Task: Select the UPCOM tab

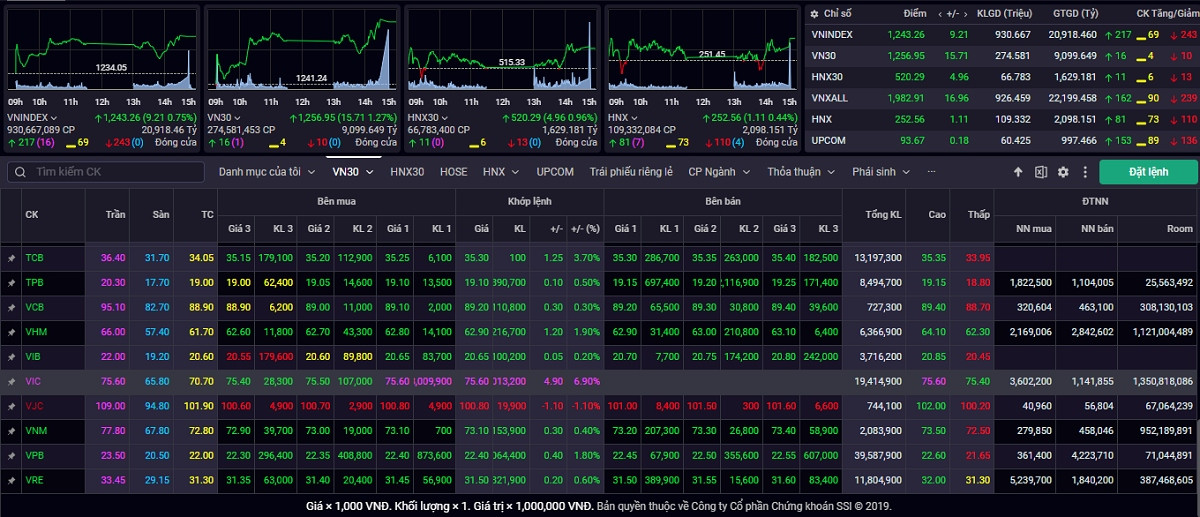Action: [555, 172]
